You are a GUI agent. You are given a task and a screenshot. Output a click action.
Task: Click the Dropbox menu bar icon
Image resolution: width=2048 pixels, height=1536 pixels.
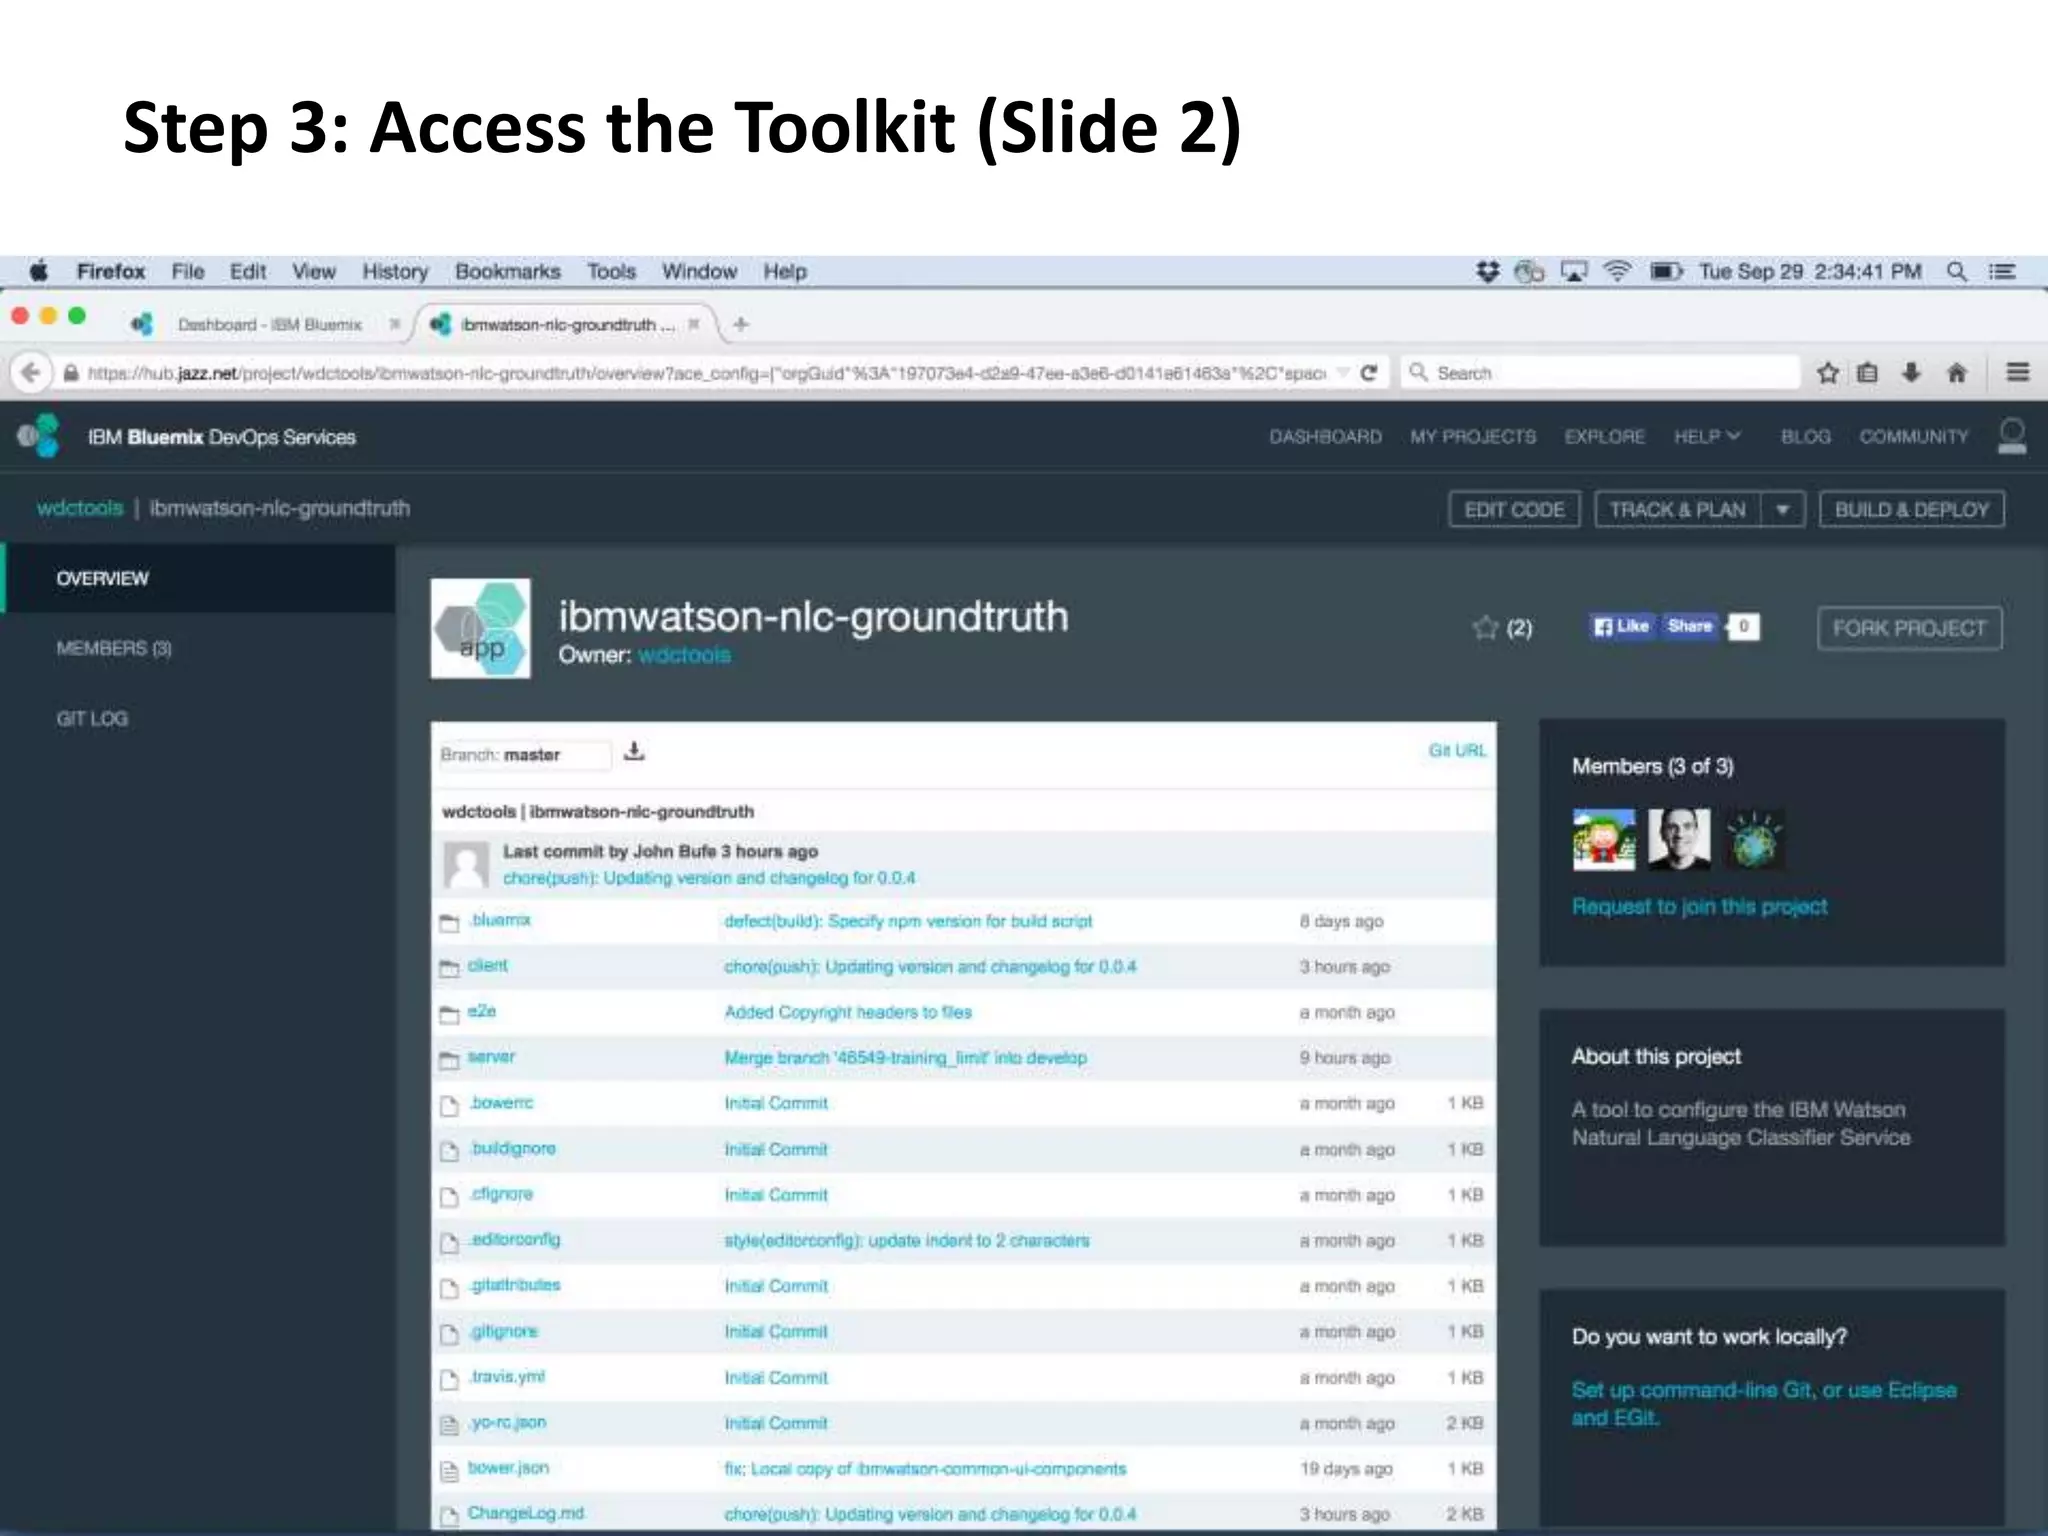point(1487,271)
